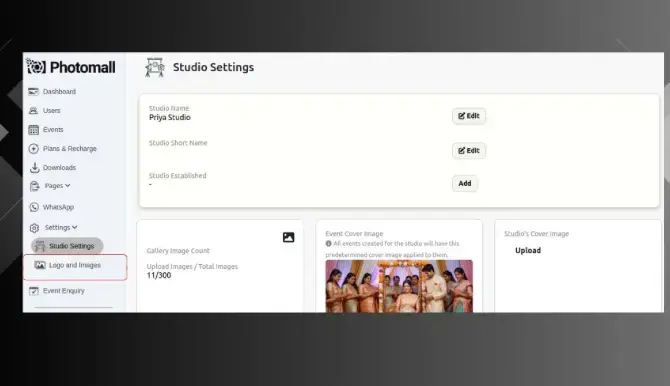Collapse the Settings menu chevron
Viewport: 670px width, 386px height.
click(75, 227)
